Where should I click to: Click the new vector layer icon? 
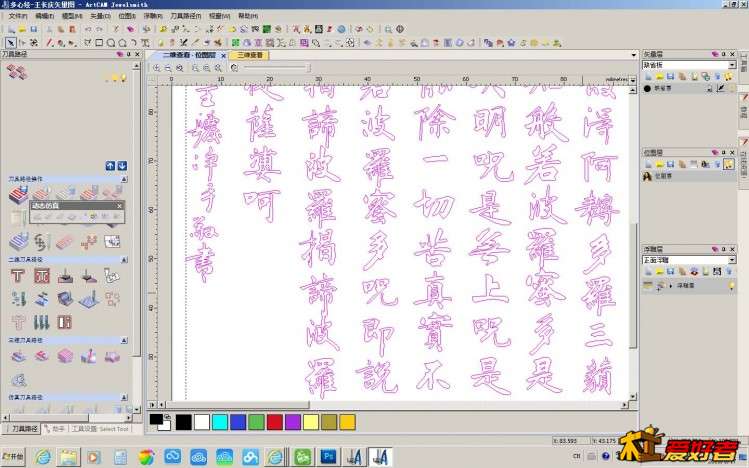click(x=649, y=76)
